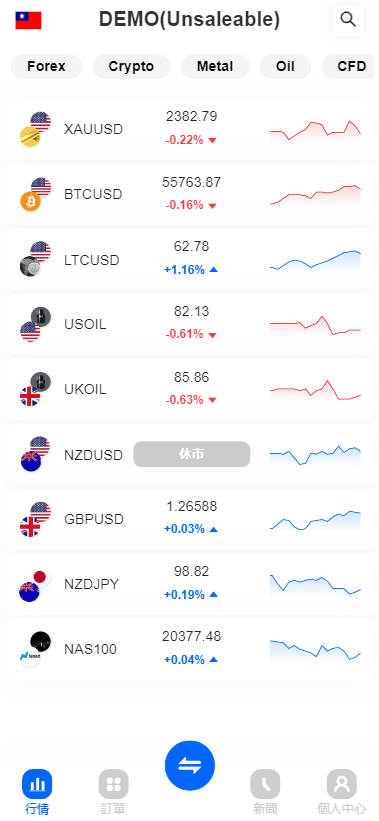The height and width of the screenshot is (821, 379).
Task: Select the Metal category tab
Action: 215,66
